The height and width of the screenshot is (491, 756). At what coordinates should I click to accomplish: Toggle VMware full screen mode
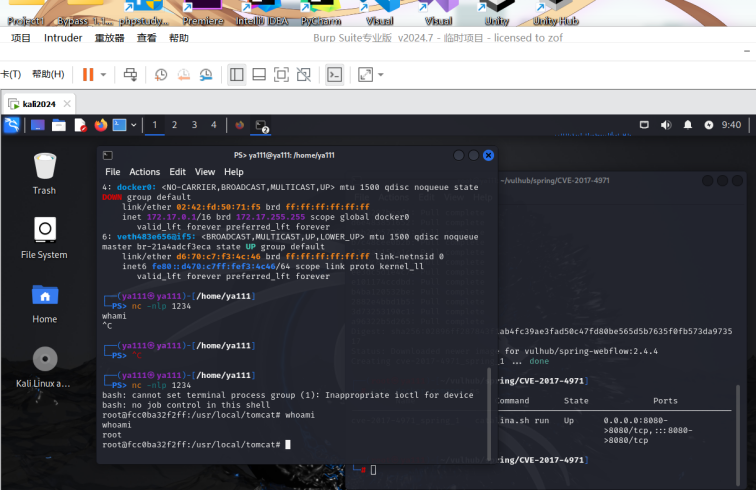[281, 74]
